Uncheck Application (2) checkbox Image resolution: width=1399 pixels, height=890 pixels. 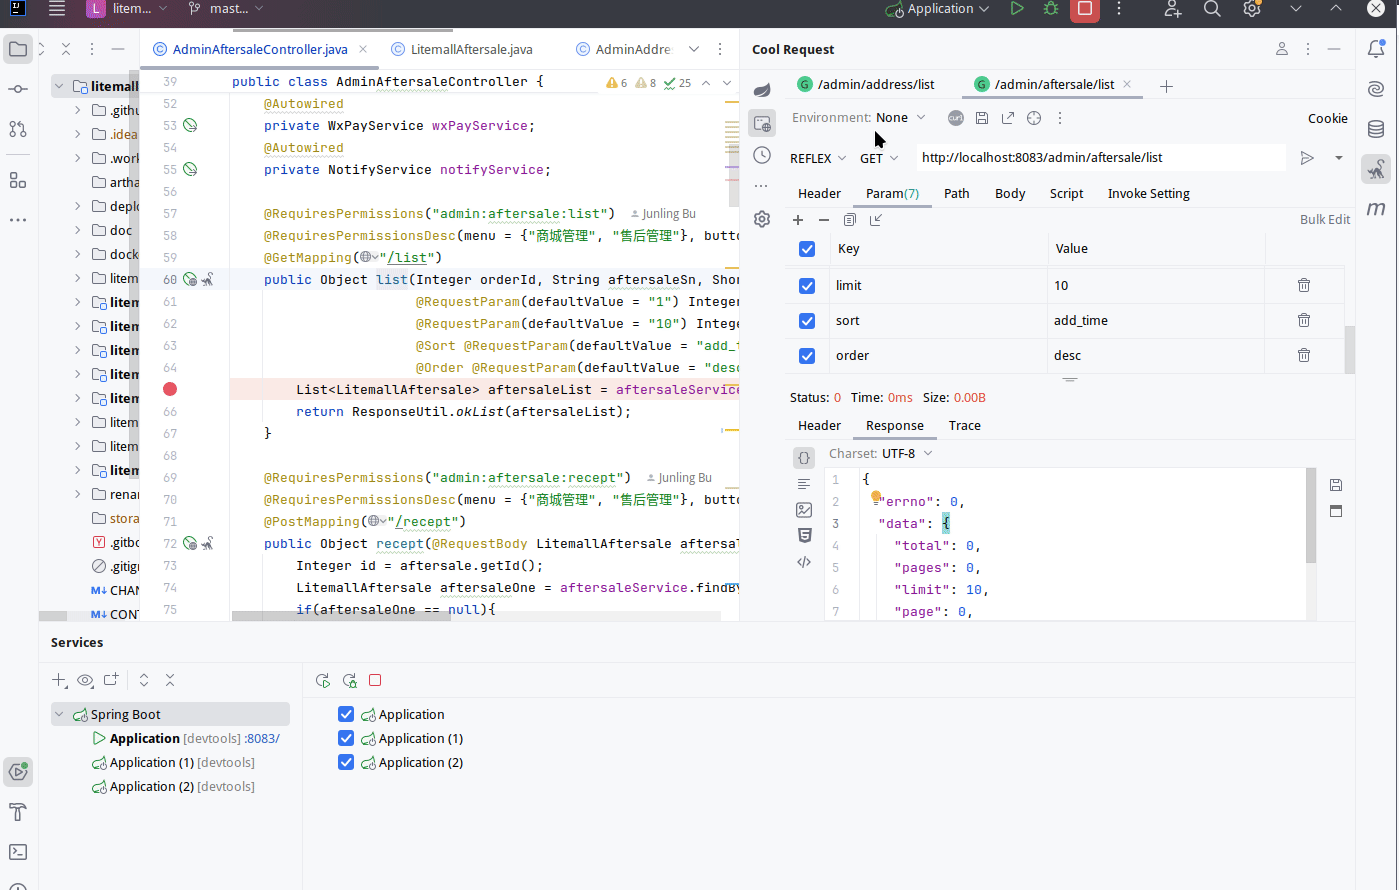click(x=346, y=762)
